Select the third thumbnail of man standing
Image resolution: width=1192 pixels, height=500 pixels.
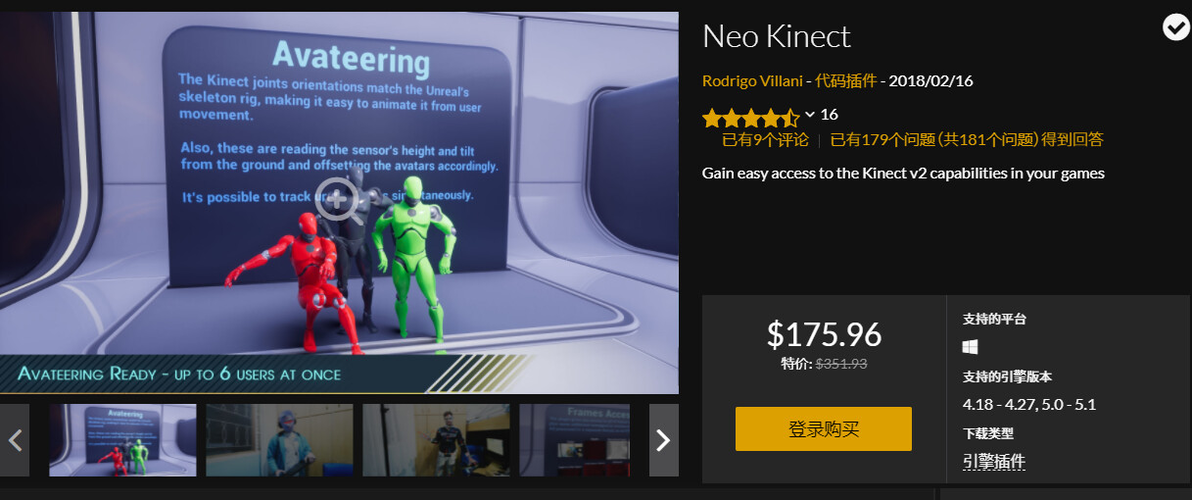tap(436, 440)
